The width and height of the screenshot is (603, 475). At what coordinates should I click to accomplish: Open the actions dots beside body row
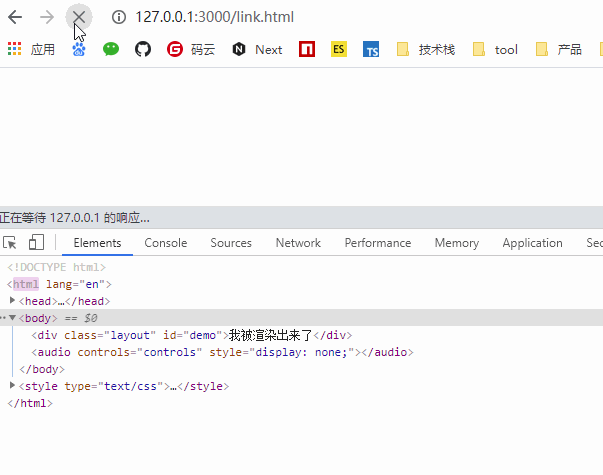click(x=3, y=318)
